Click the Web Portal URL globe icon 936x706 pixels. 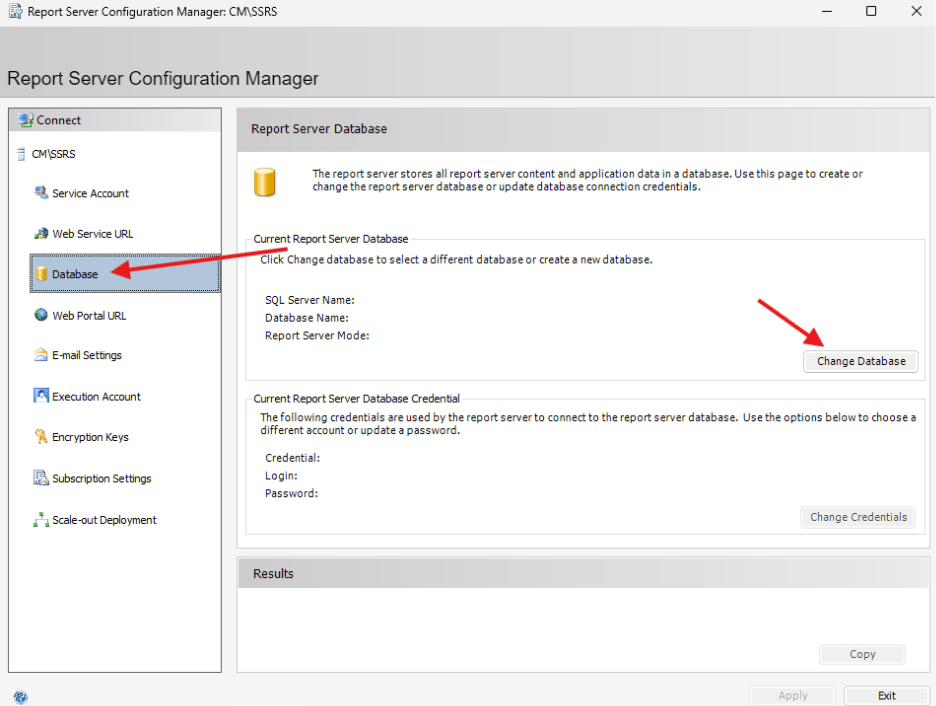[x=41, y=315]
